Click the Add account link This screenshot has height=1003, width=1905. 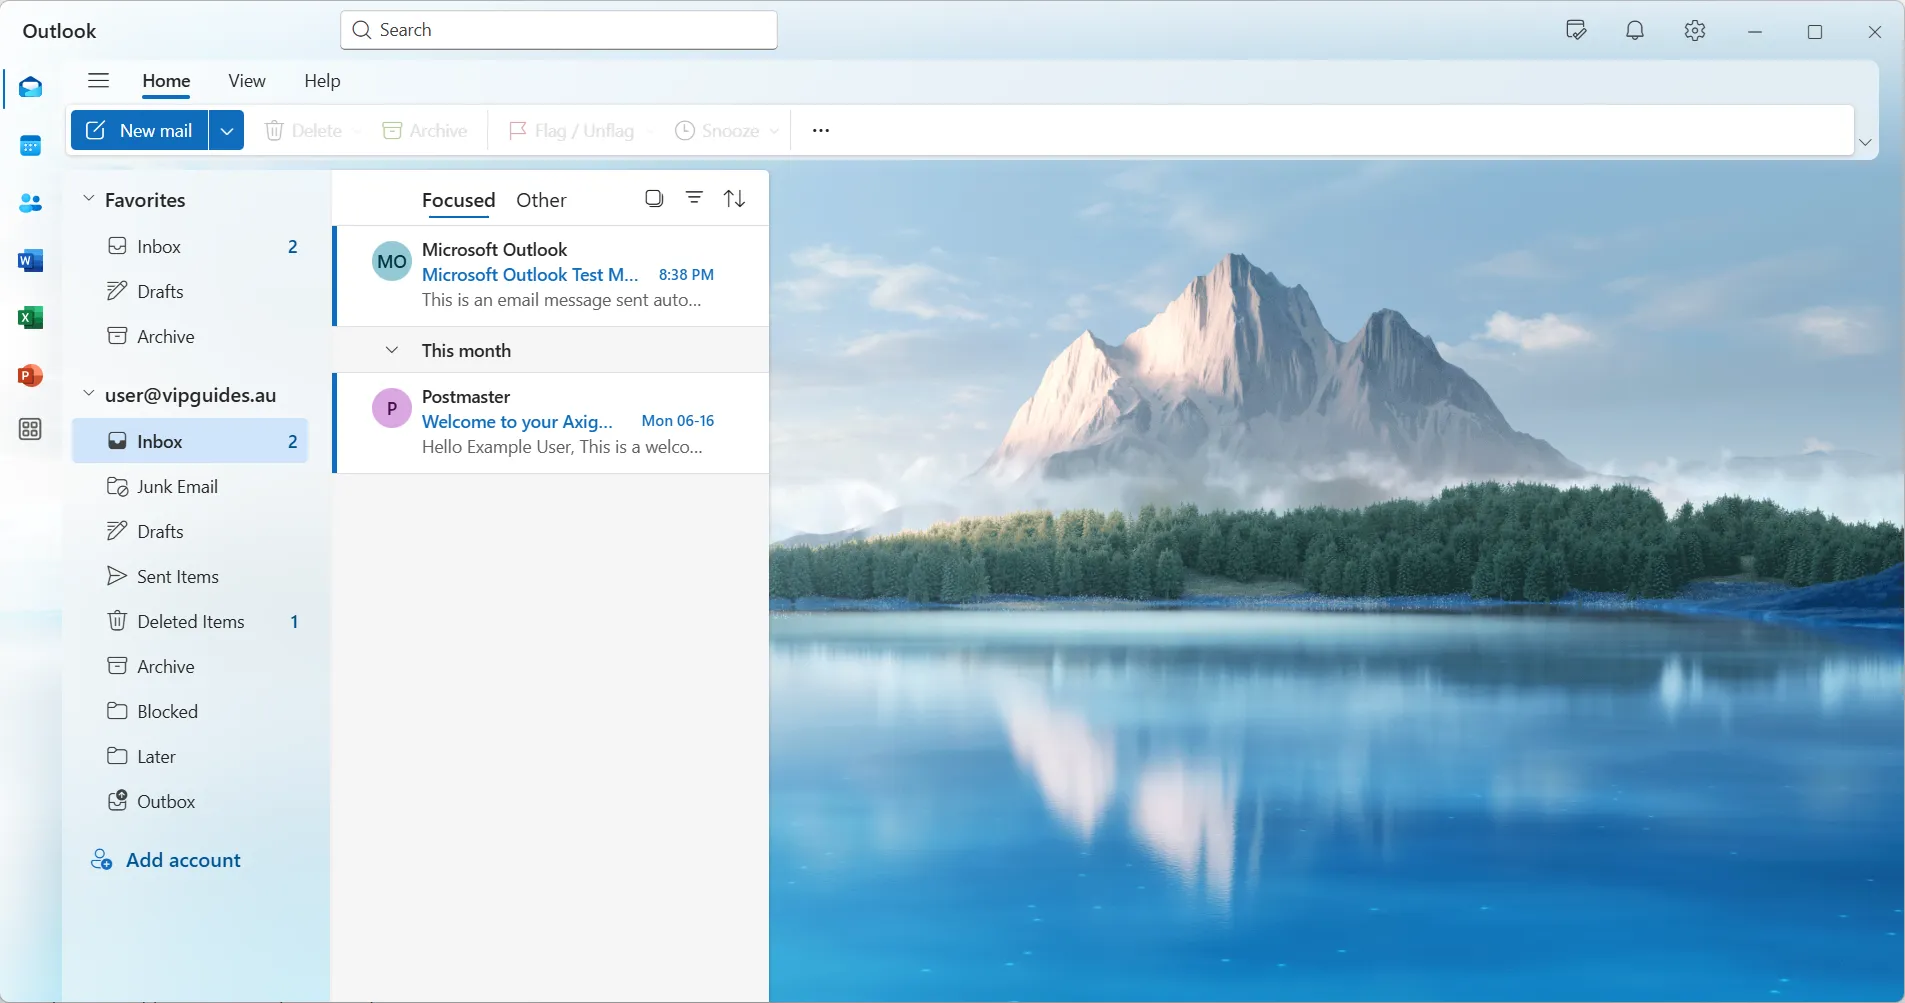point(183,860)
